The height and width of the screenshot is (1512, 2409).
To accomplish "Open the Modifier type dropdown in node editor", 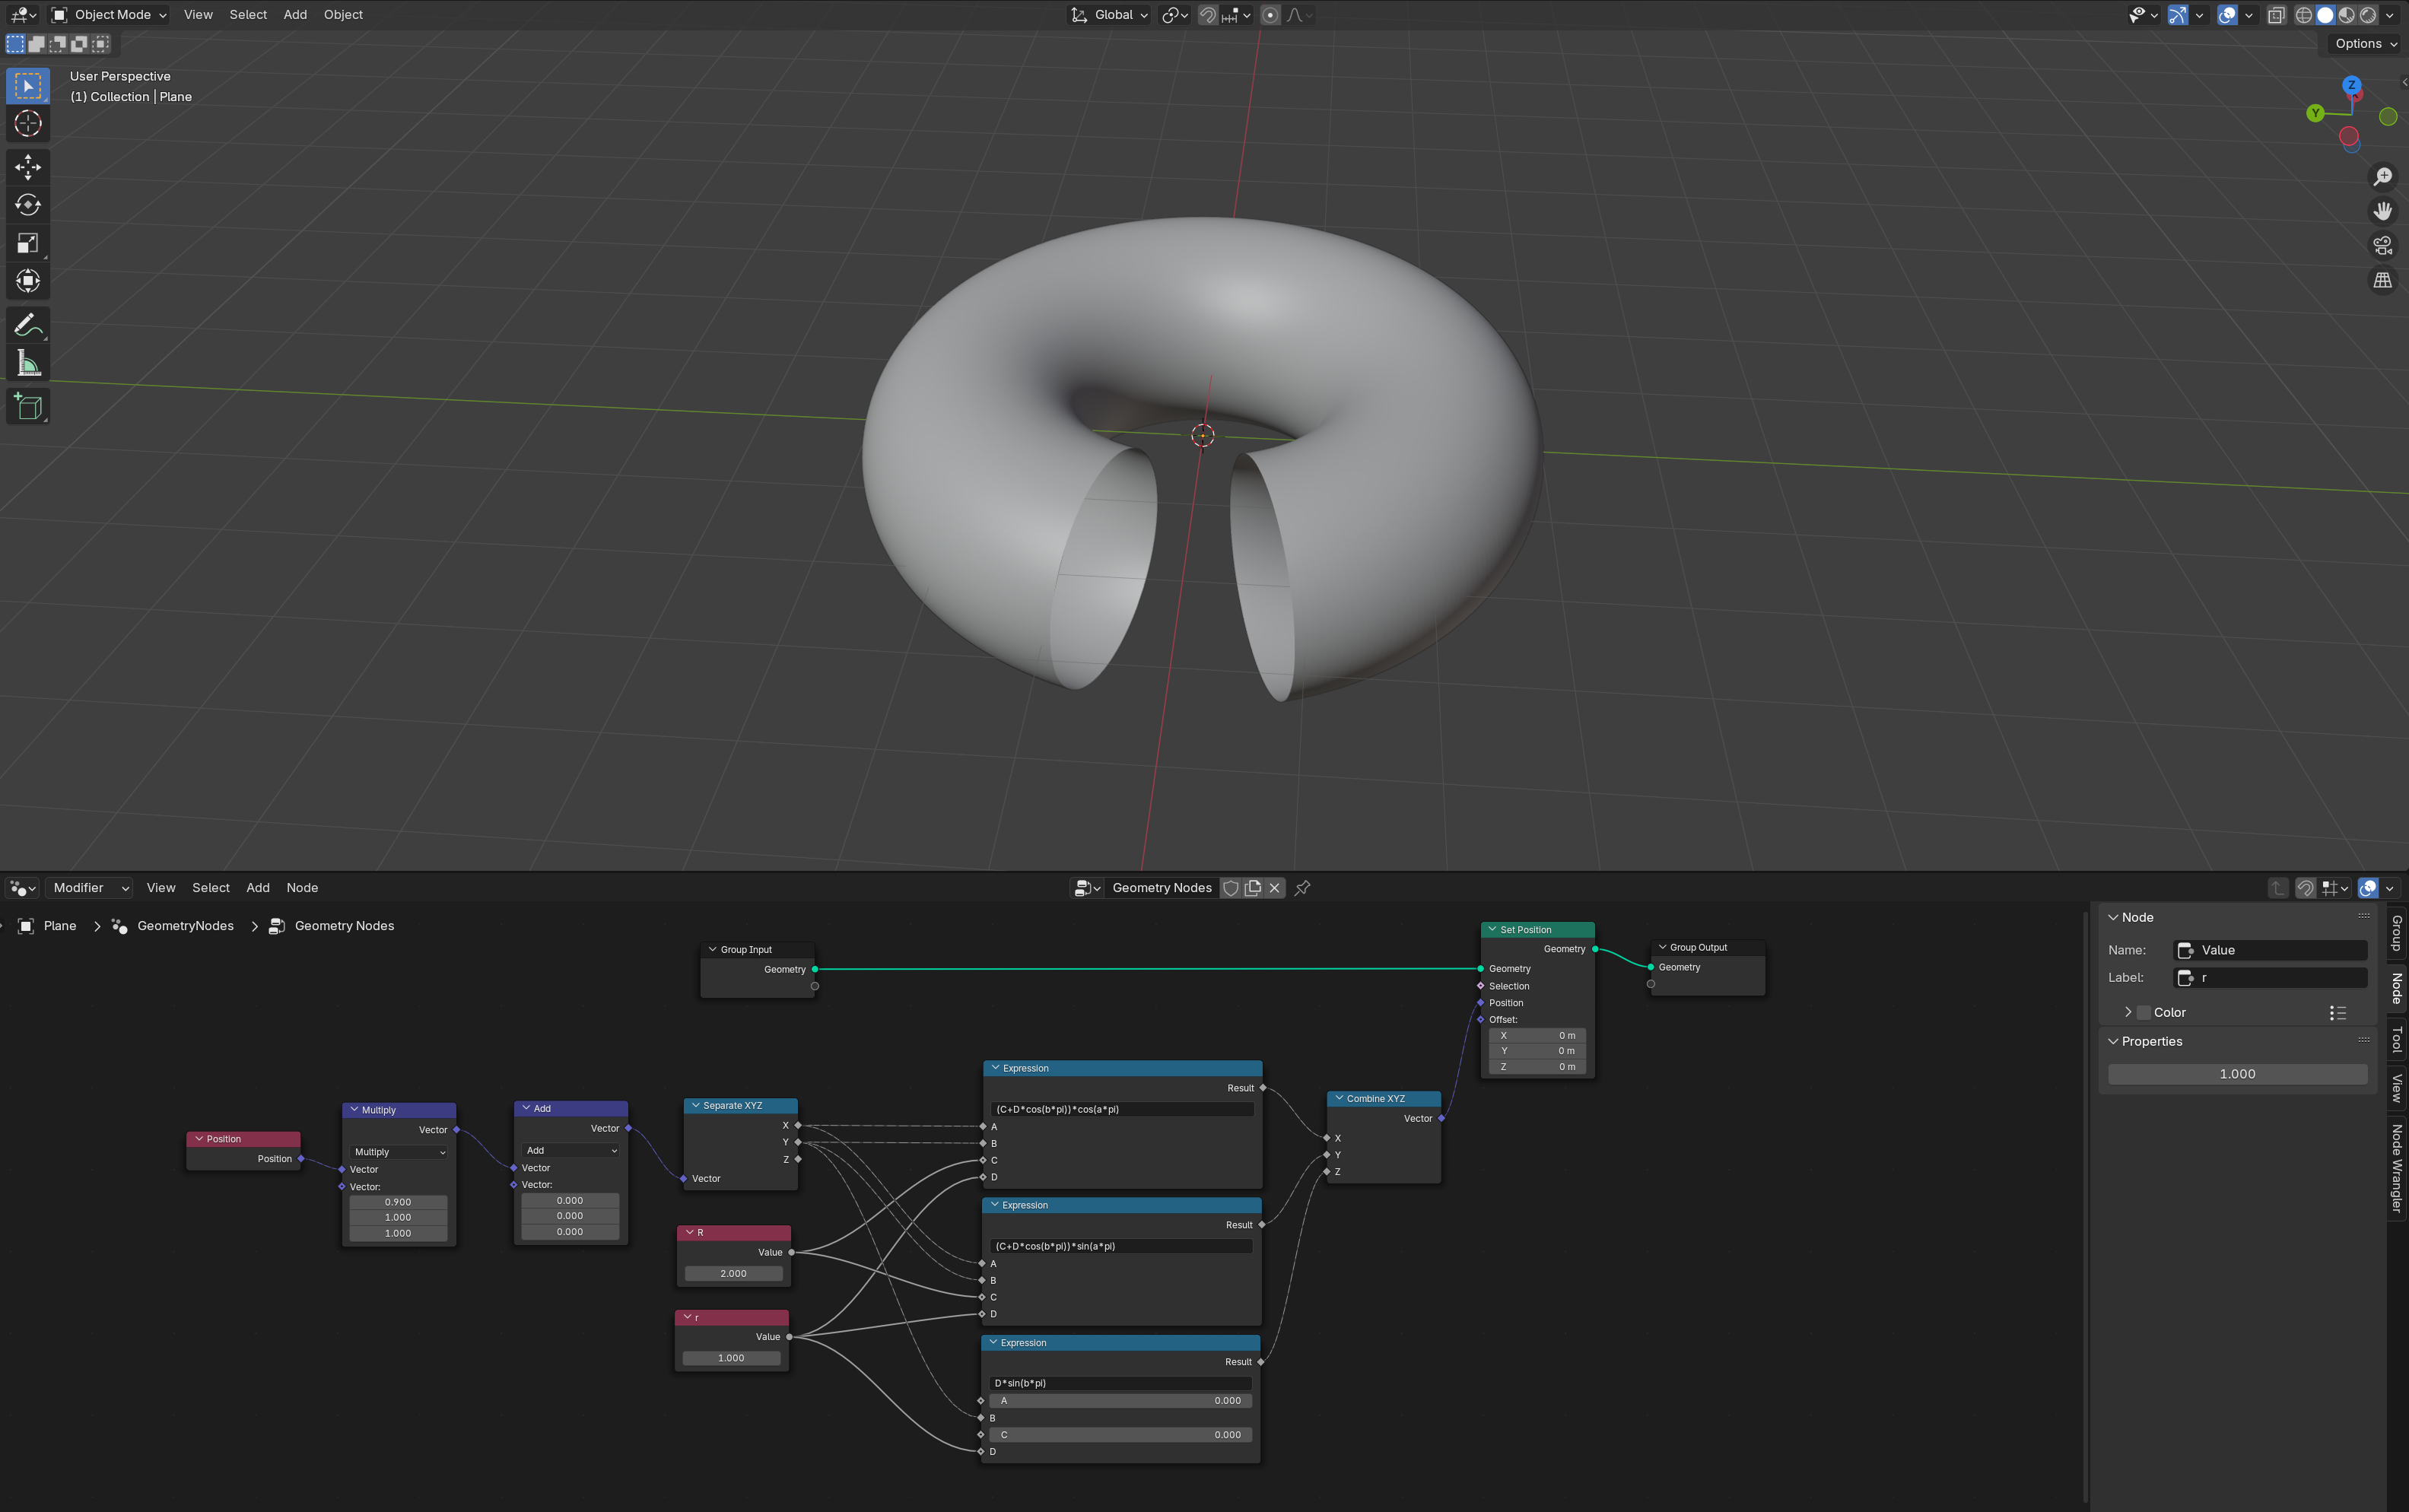I will pyautogui.click(x=89, y=888).
